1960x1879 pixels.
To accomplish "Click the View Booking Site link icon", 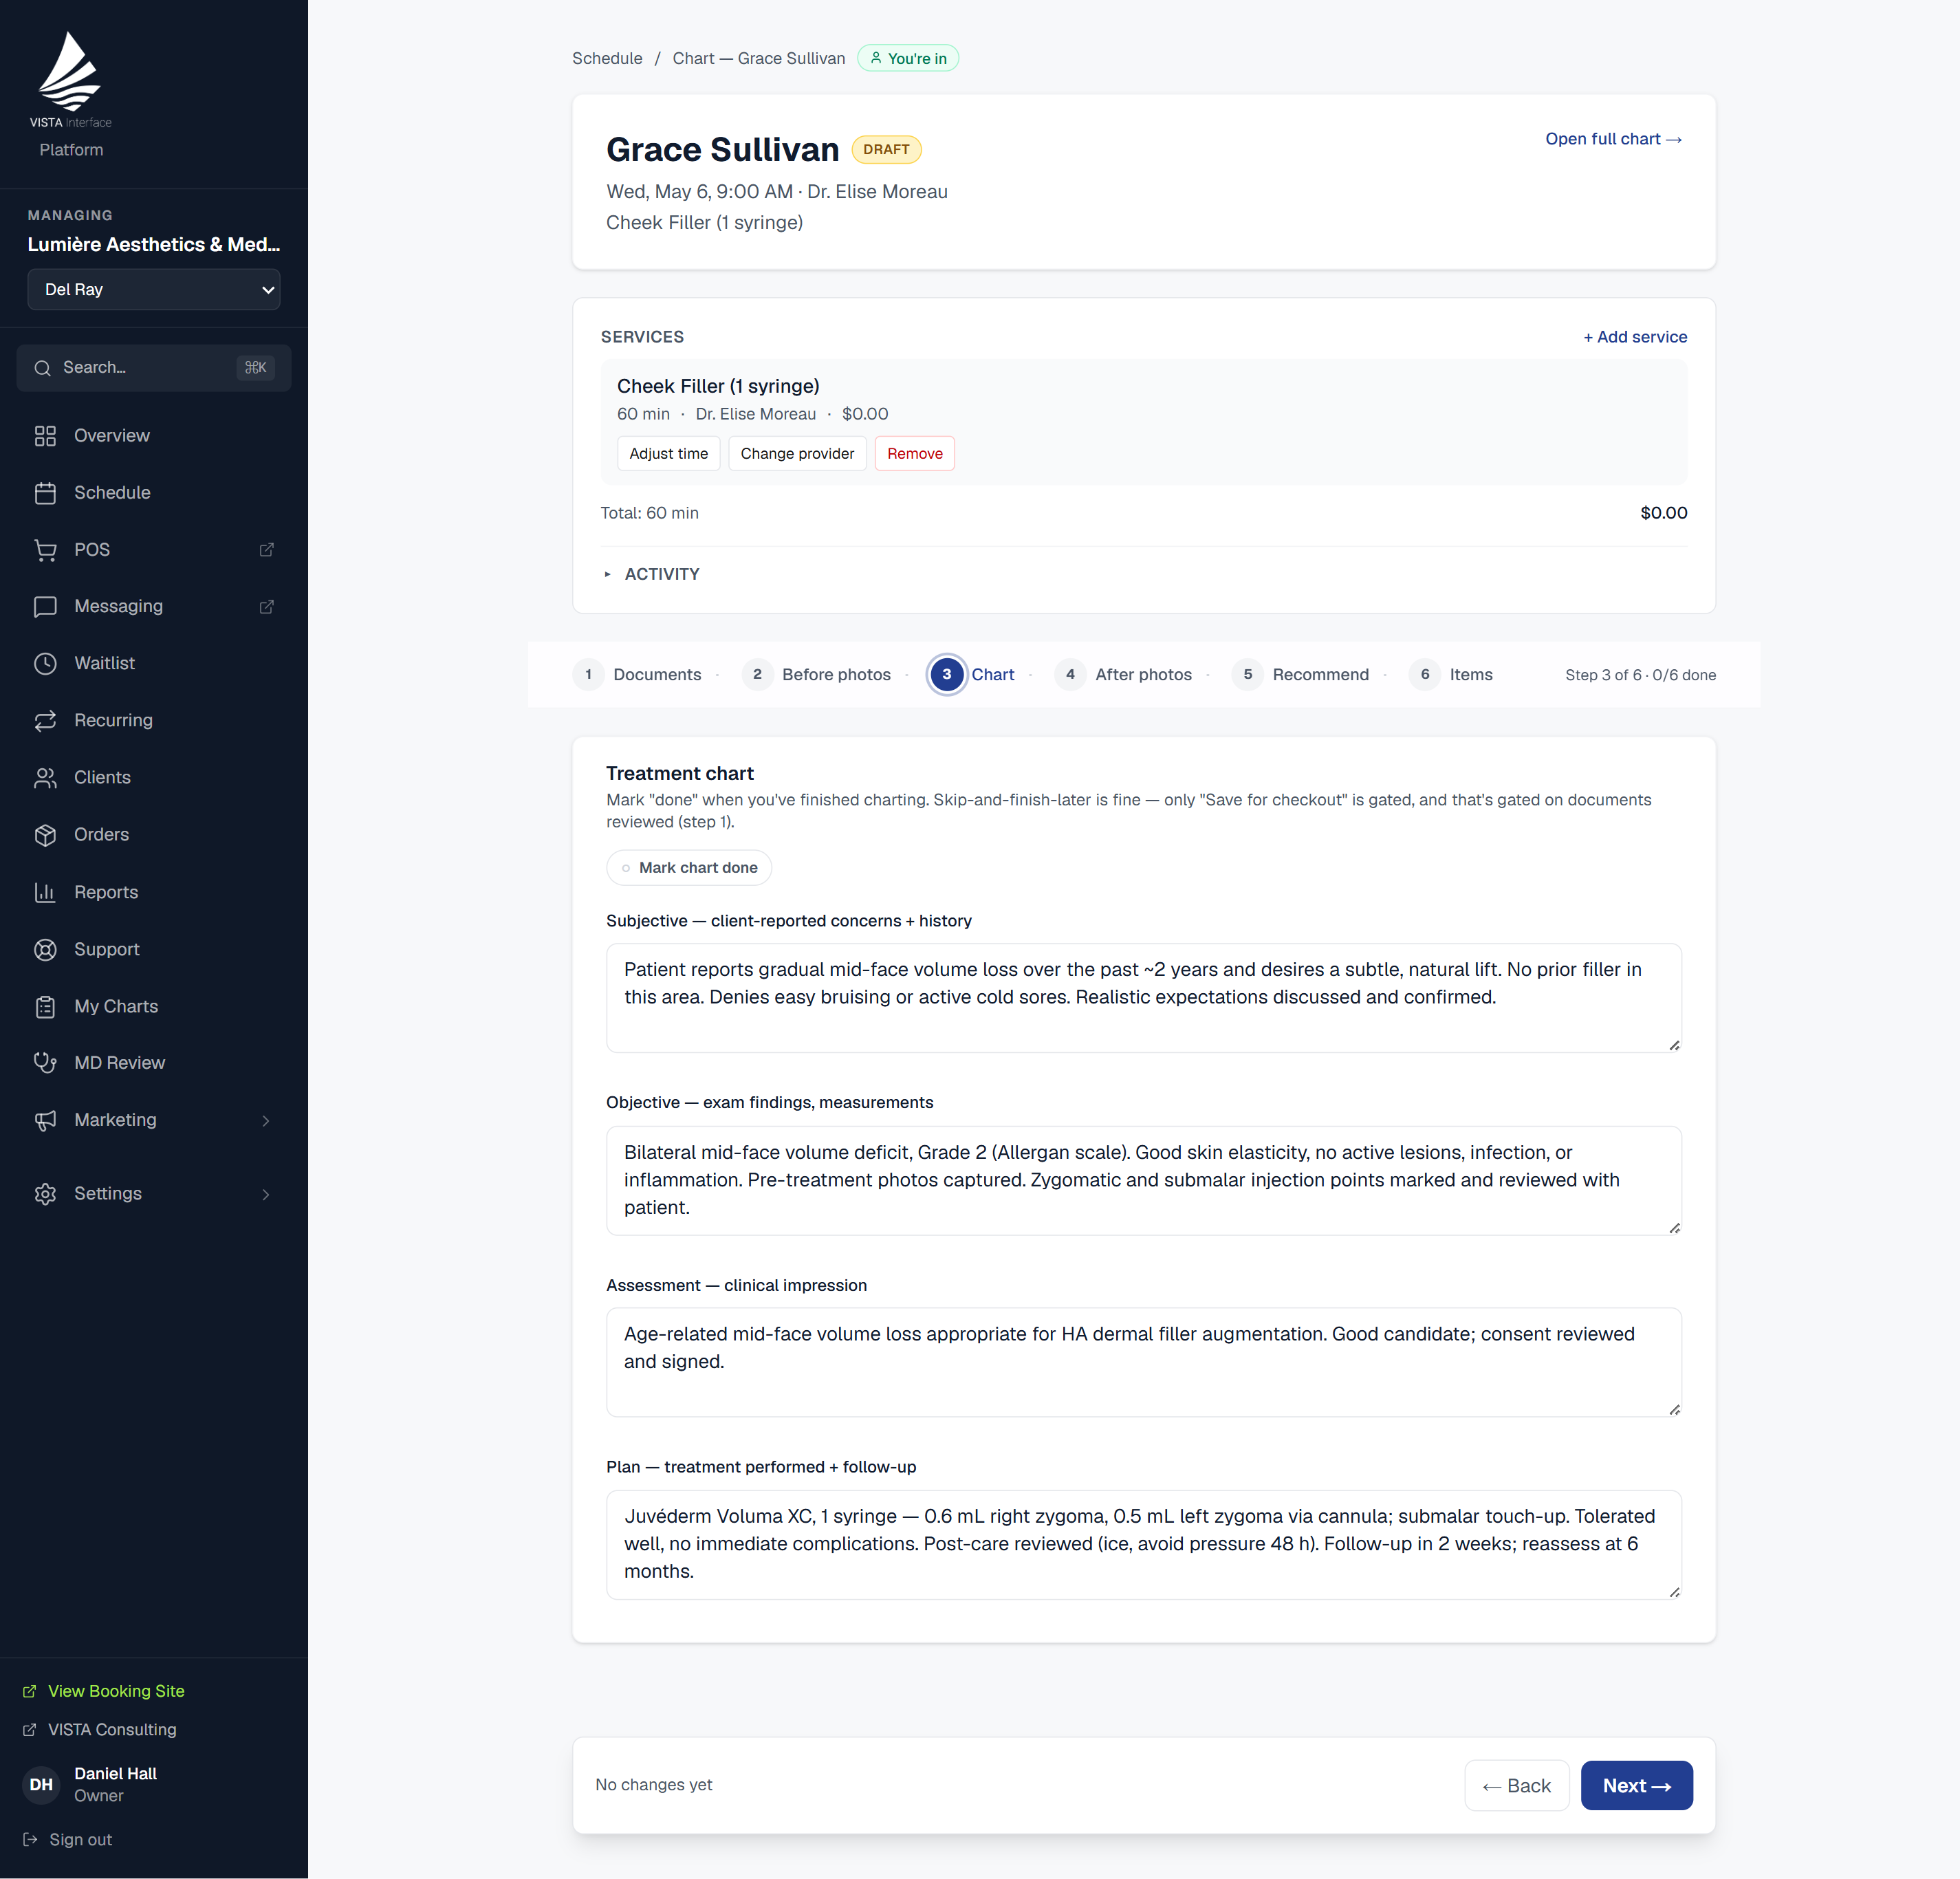I will [30, 1691].
